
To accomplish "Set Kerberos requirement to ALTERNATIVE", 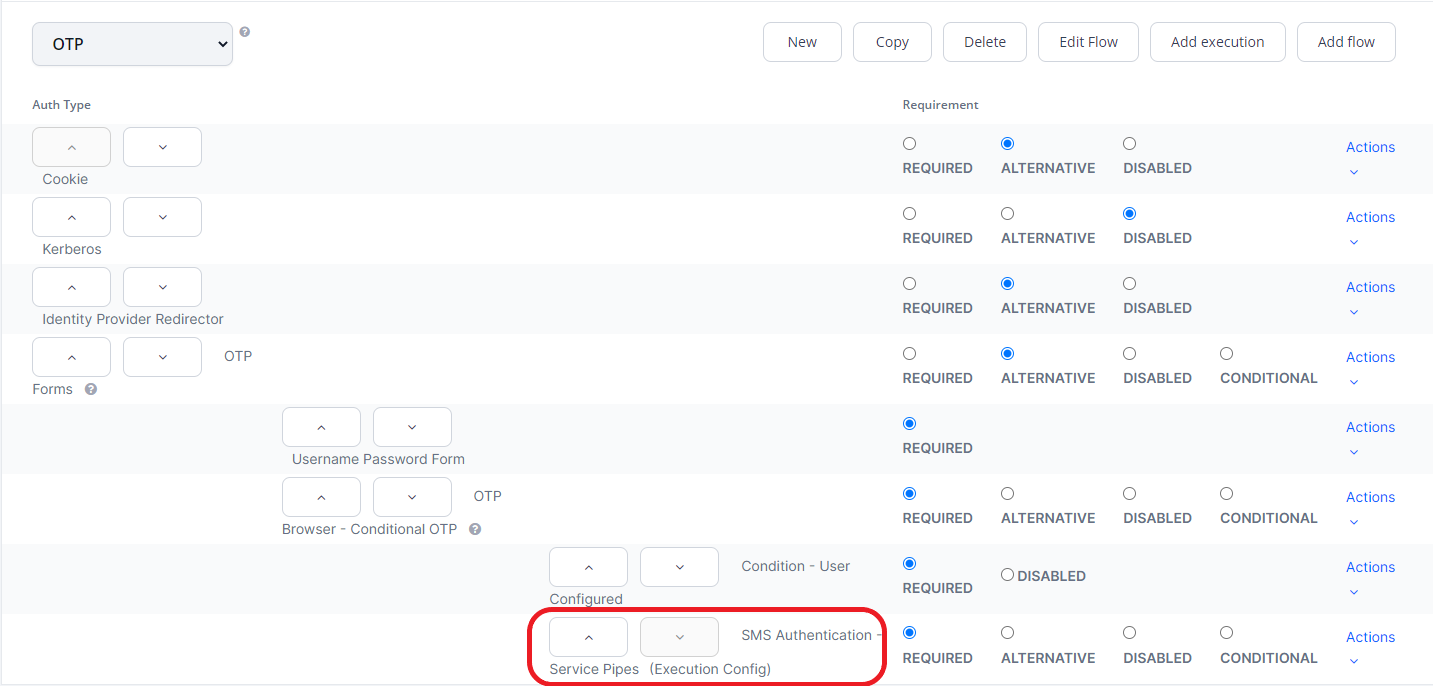I will pyautogui.click(x=1007, y=214).
